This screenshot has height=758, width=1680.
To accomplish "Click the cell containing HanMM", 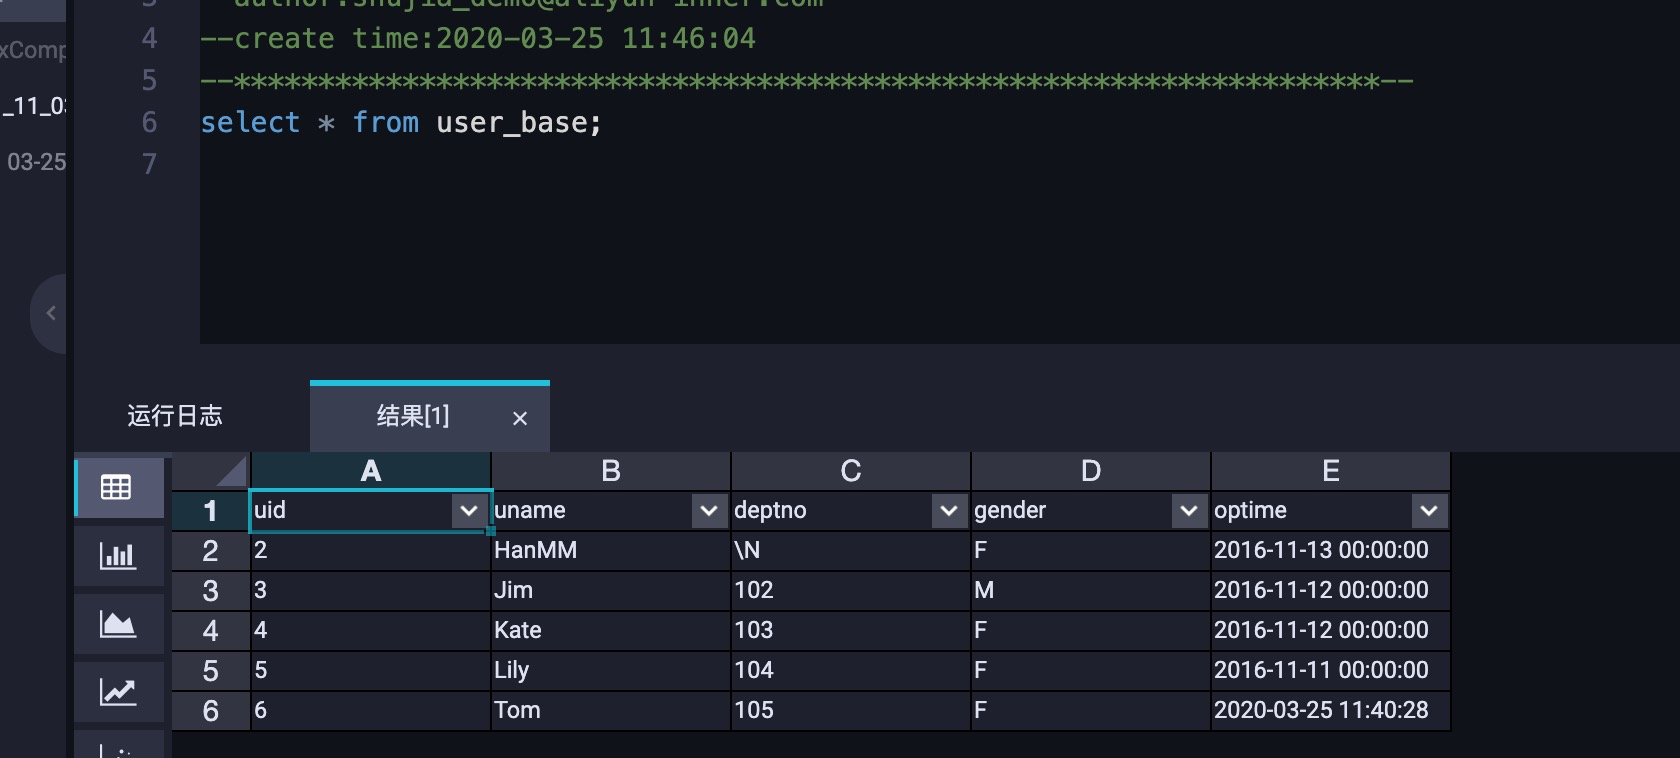I will point(536,550).
